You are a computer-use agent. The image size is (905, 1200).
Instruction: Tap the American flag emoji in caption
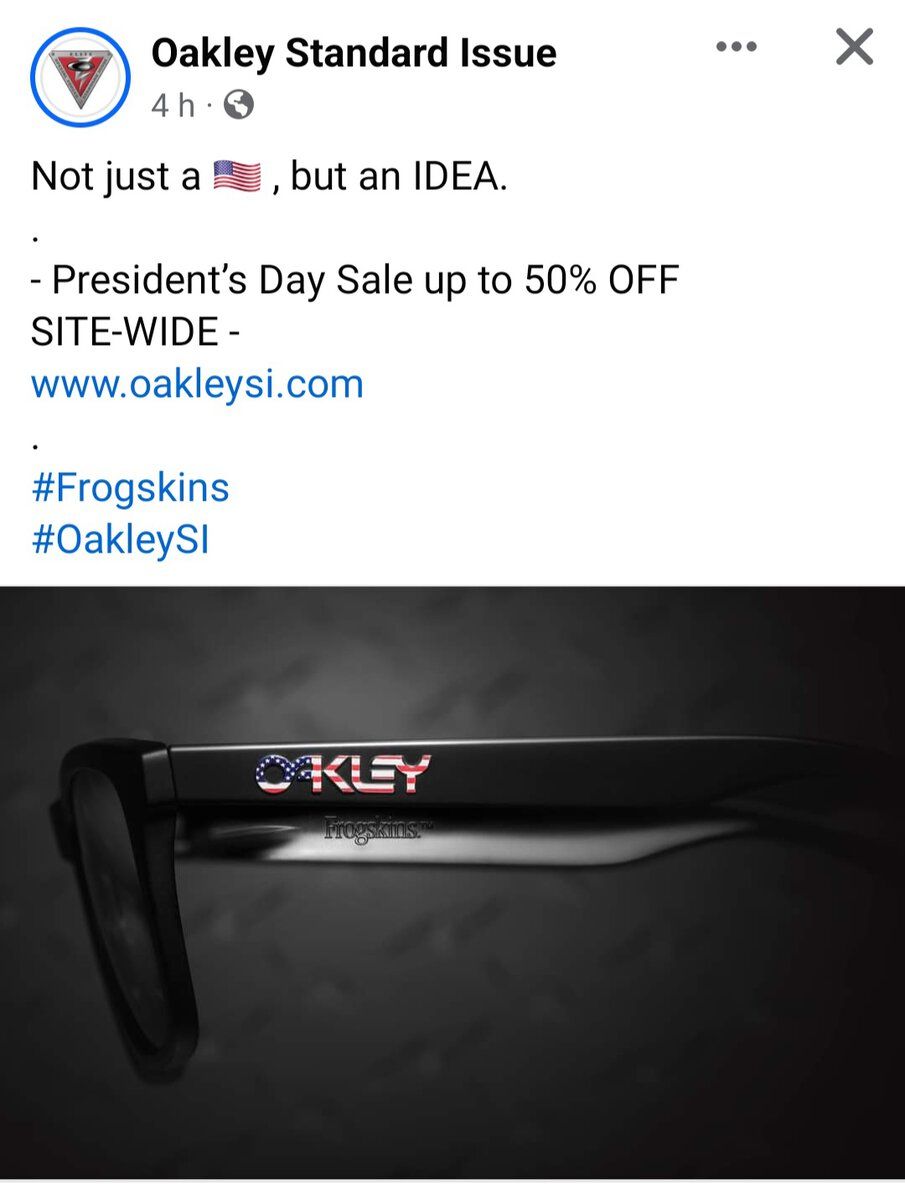[x=237, y=177]
